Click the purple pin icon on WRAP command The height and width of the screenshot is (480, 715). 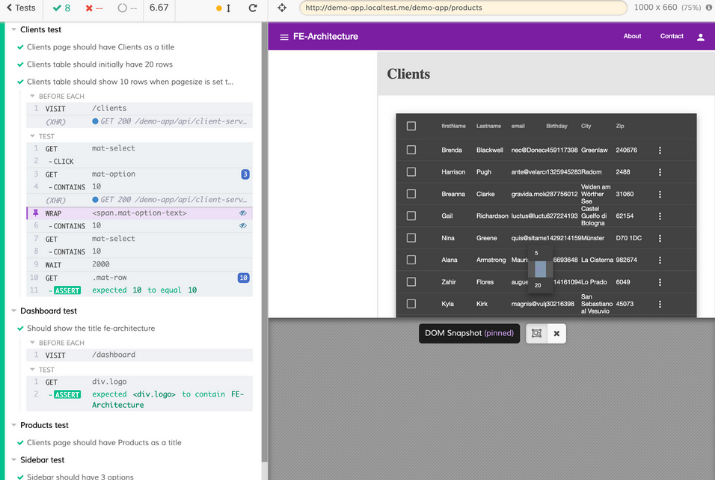point(35,213)
